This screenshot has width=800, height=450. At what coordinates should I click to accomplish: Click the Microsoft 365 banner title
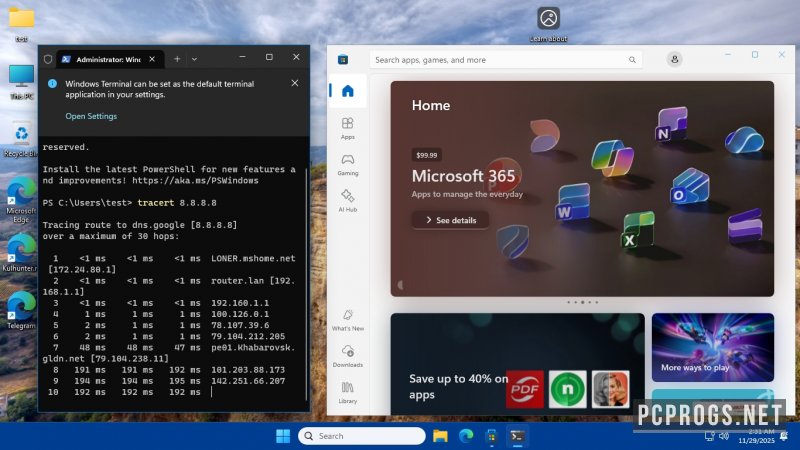[463, 176]
